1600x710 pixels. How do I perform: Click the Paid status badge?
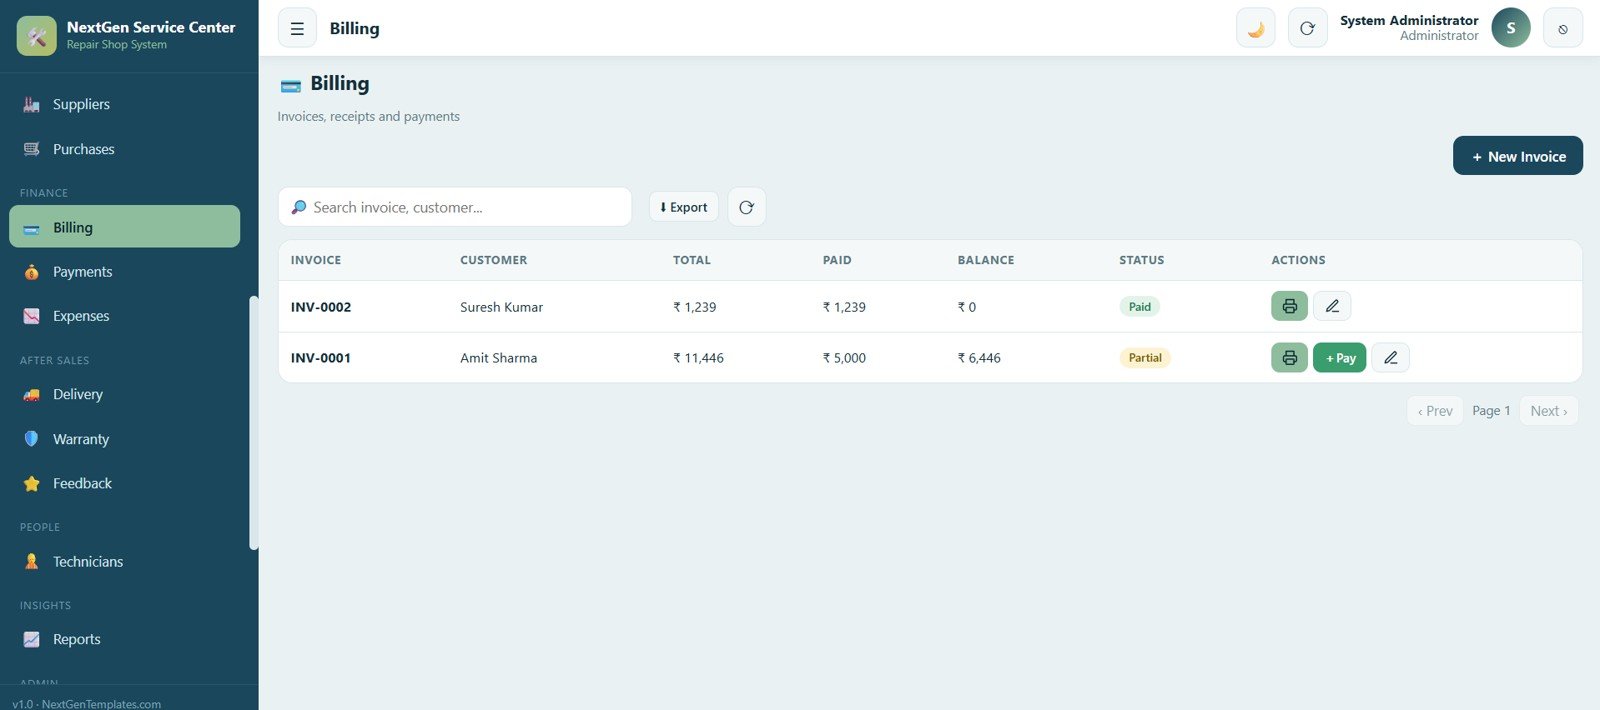tap(1139, 307)
